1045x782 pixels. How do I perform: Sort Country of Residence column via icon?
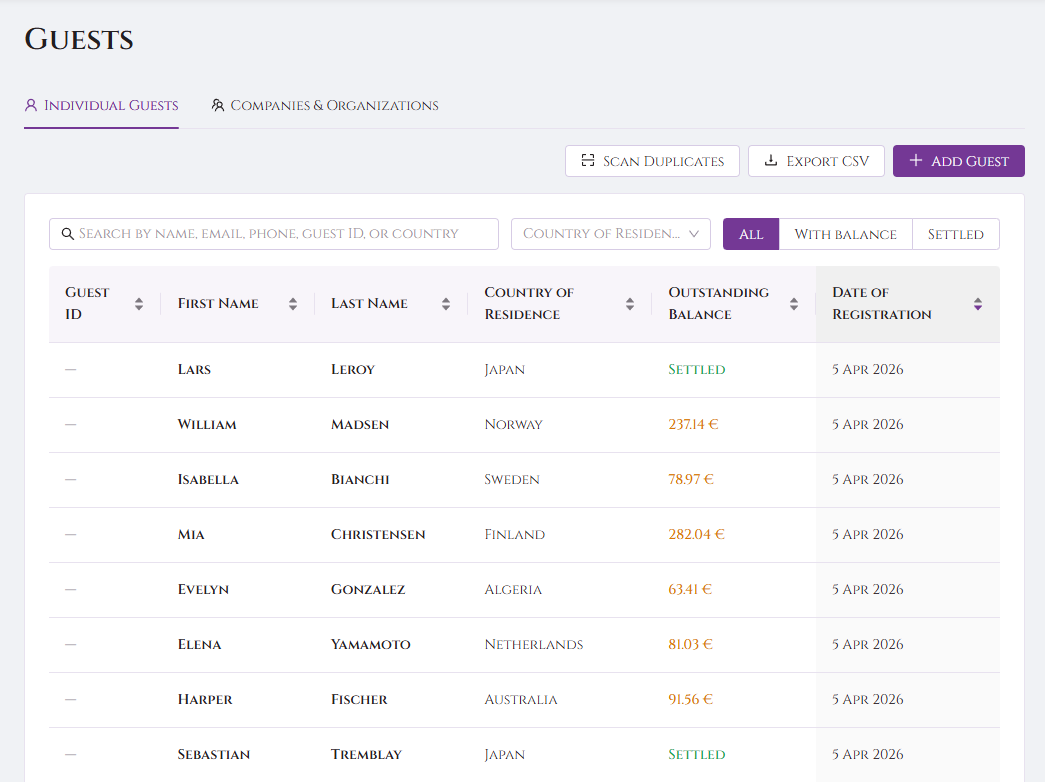[x=630, y=304]
